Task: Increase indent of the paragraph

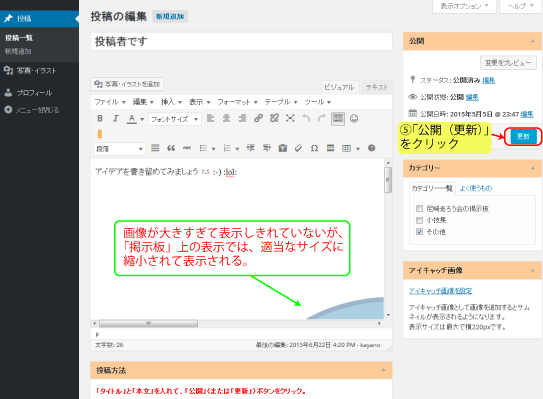Action: tap(266, 148)
